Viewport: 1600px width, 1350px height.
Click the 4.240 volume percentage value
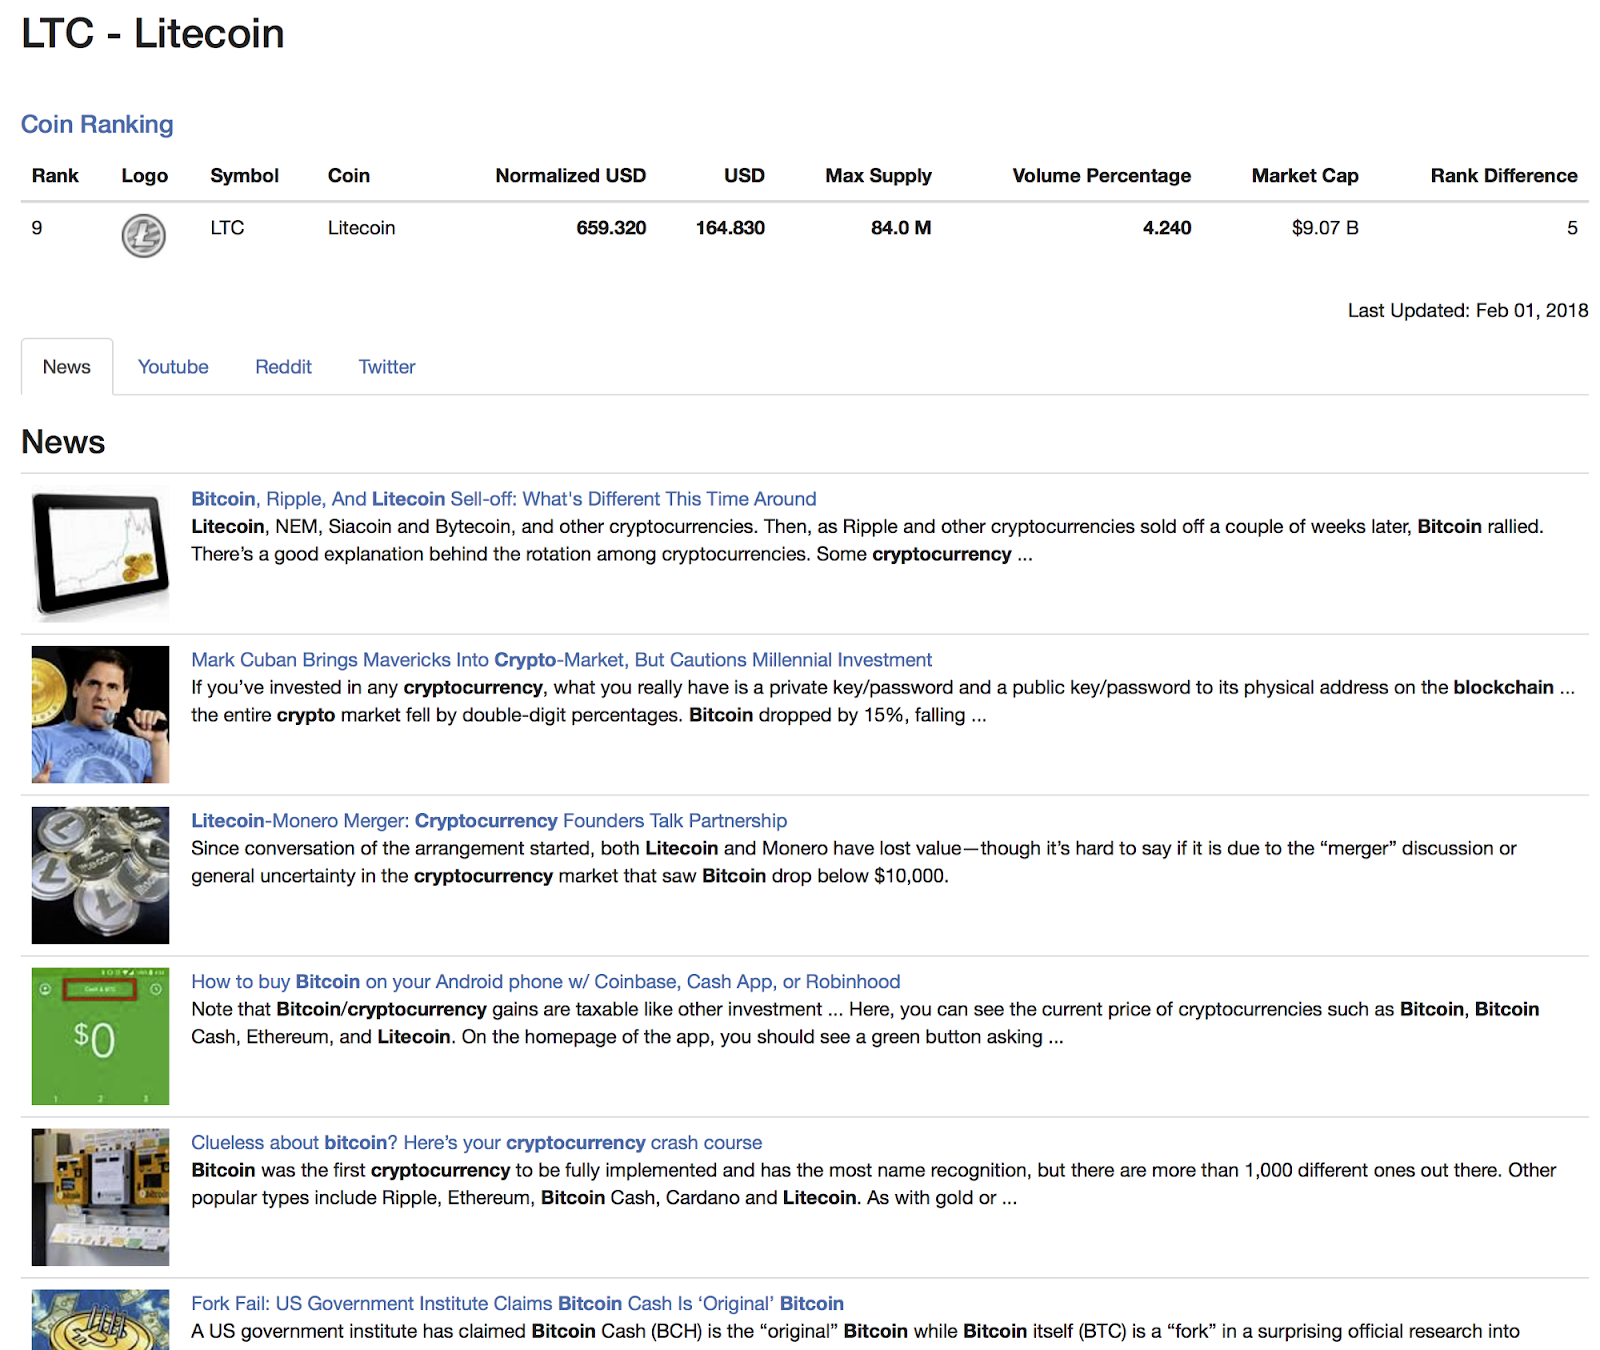(1167, 228)
